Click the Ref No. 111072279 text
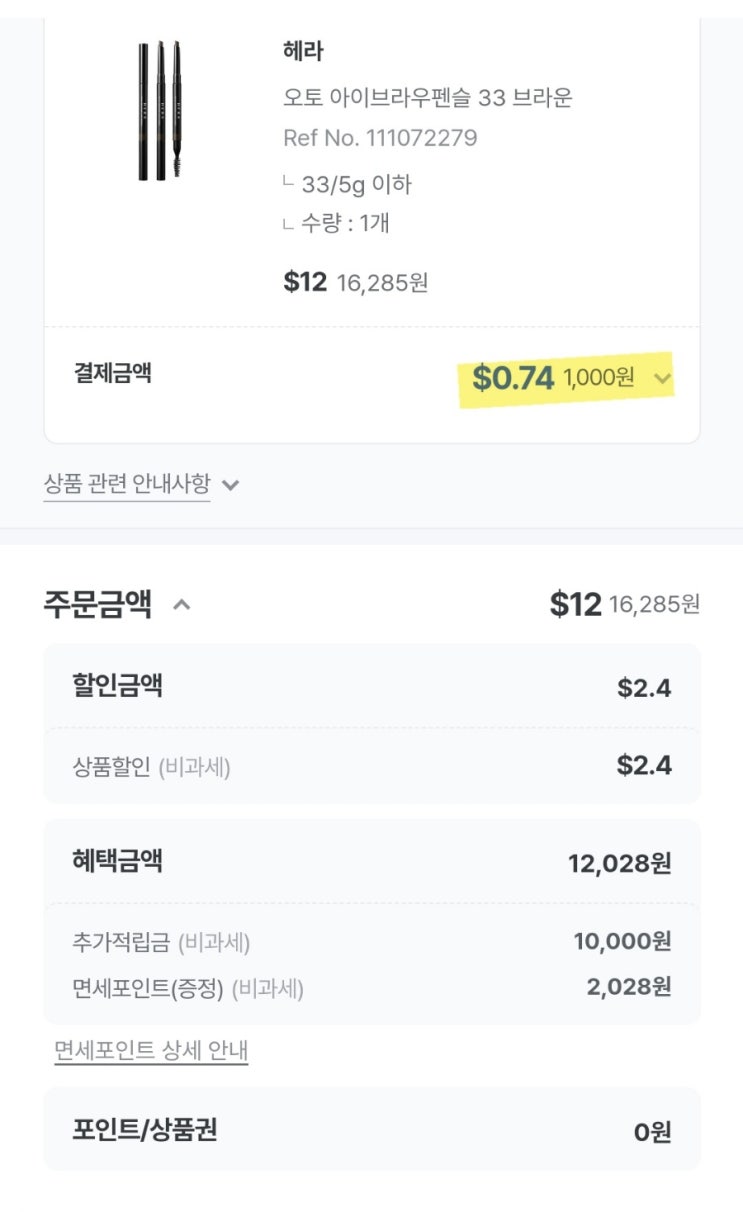The image size is (743, 1212). 380,138
